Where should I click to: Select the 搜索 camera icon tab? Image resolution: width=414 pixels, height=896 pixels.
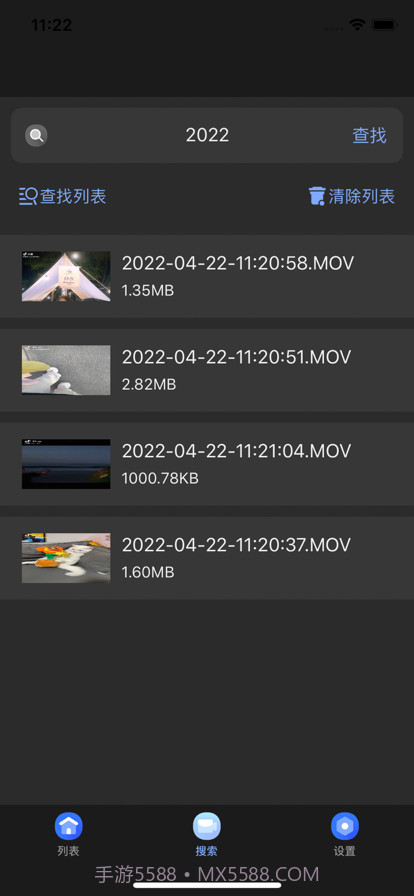(x=206, y=826)
